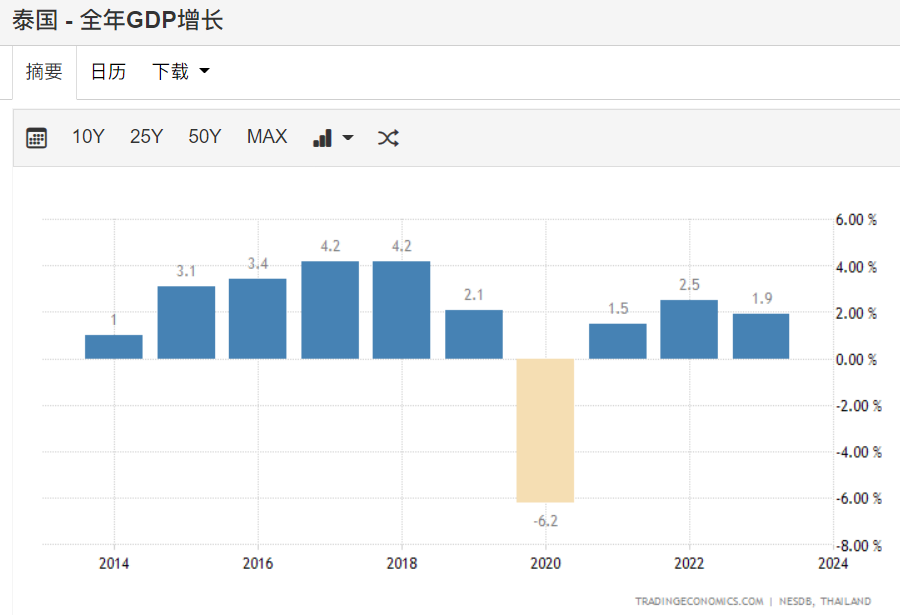The image size is (900, 615).
Task: Click the 0.00 % axis label
Action: [856, 360]
